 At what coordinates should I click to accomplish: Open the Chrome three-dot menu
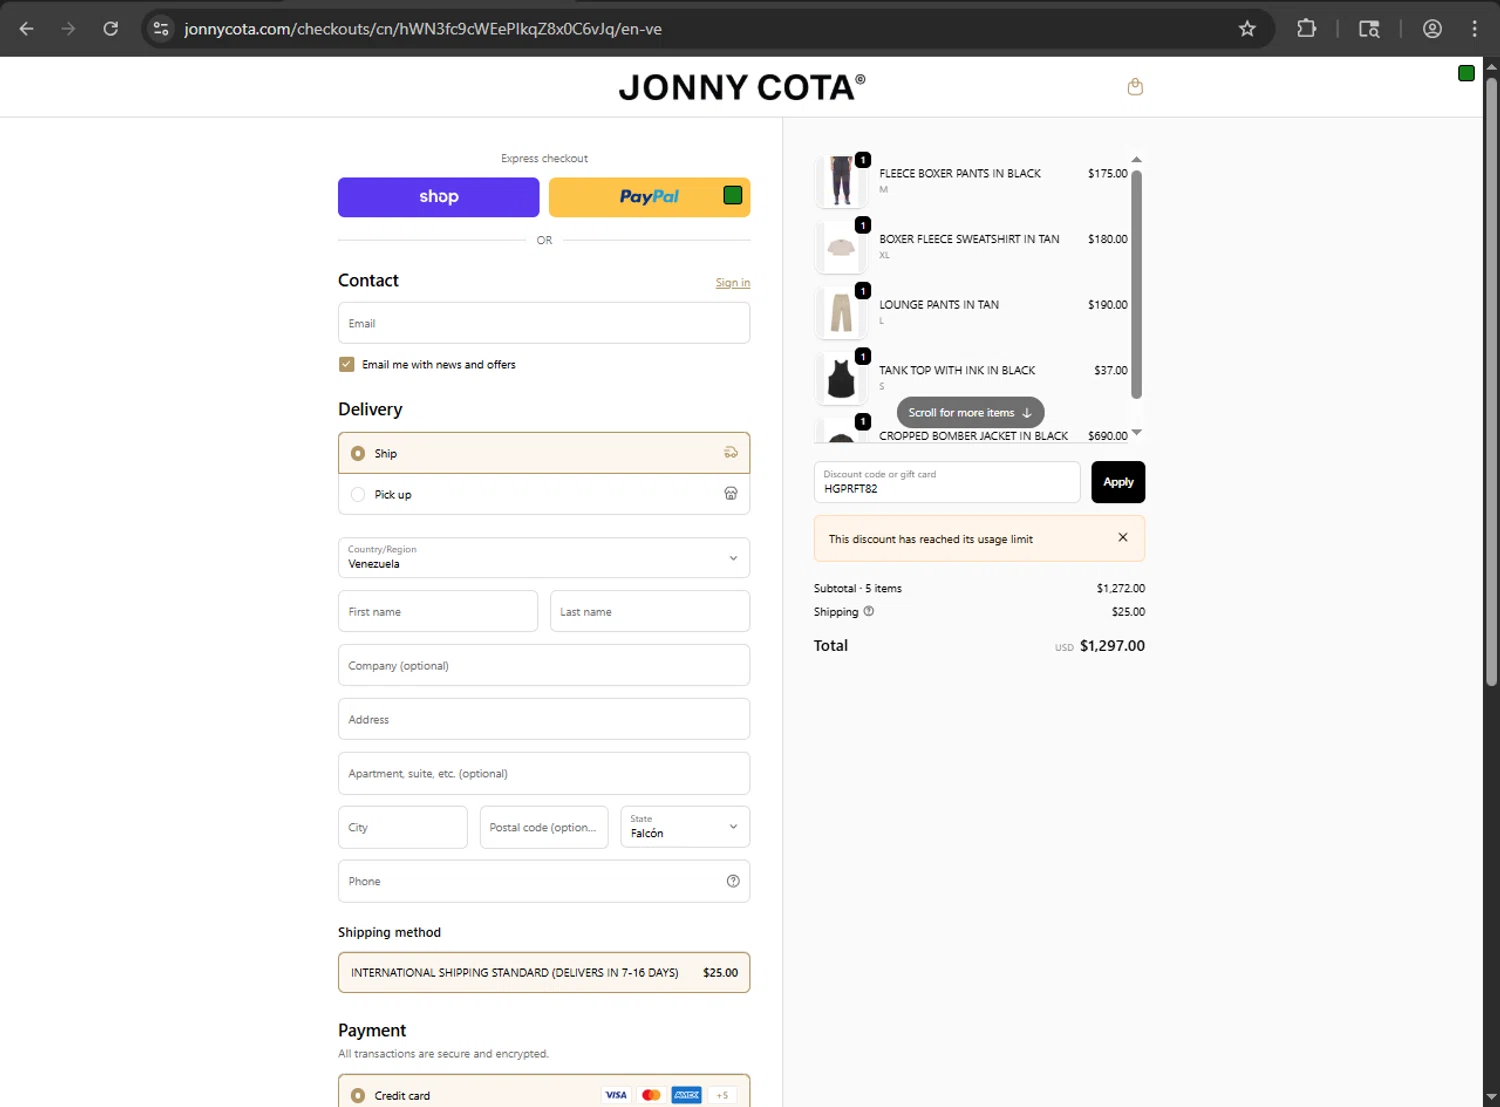(1474, 29)
